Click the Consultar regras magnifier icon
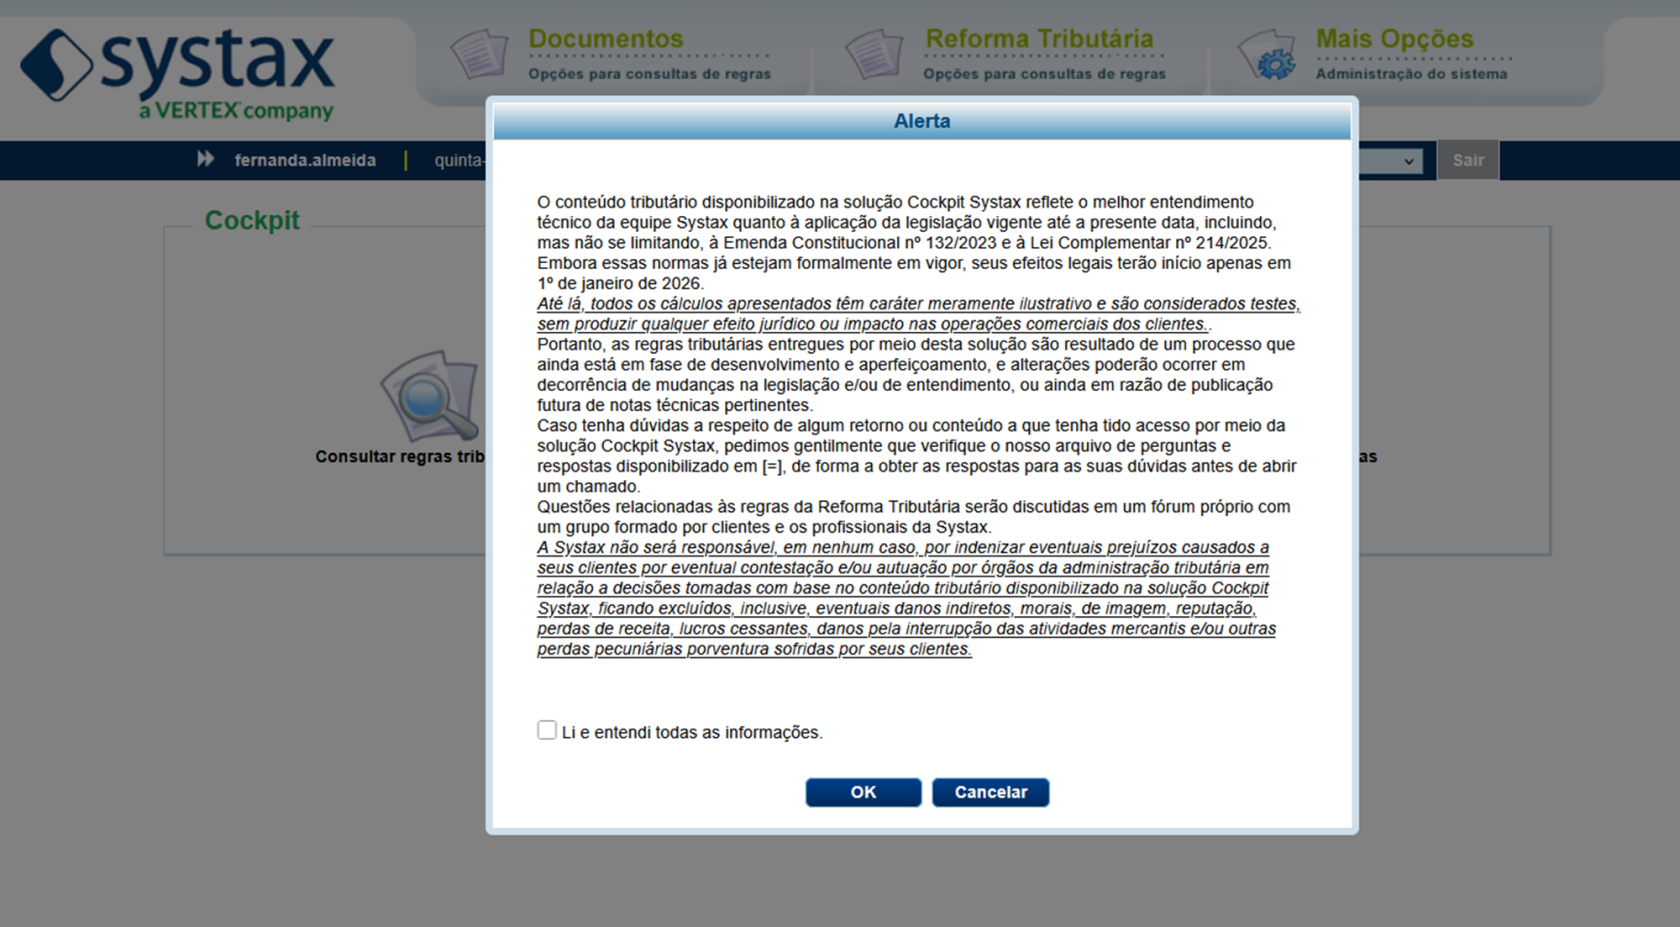This screenshot has width=1680, height=927. click(430, 396)
